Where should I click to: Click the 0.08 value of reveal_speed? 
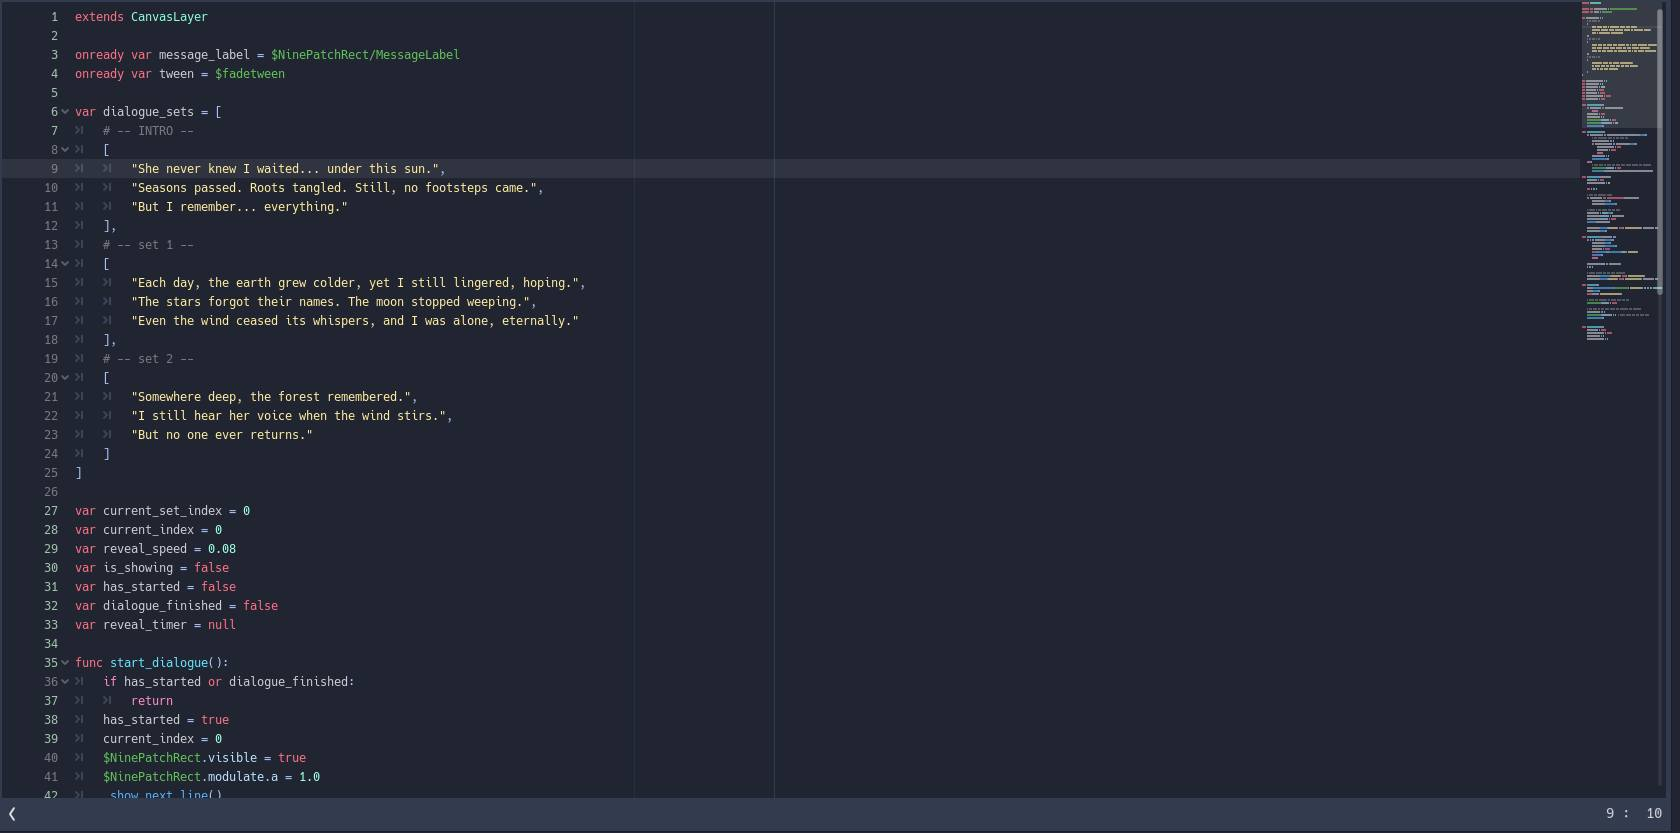pos(222,549)
